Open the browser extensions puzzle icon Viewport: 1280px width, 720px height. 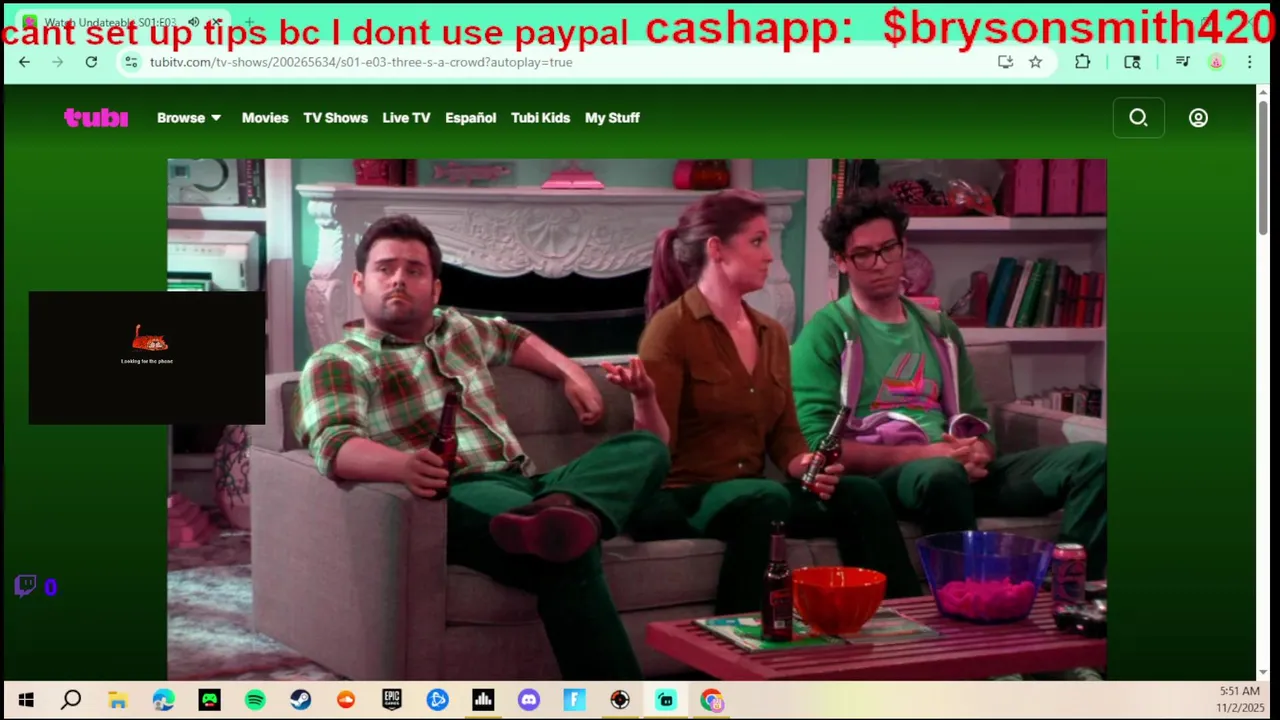coord(1082,62)
